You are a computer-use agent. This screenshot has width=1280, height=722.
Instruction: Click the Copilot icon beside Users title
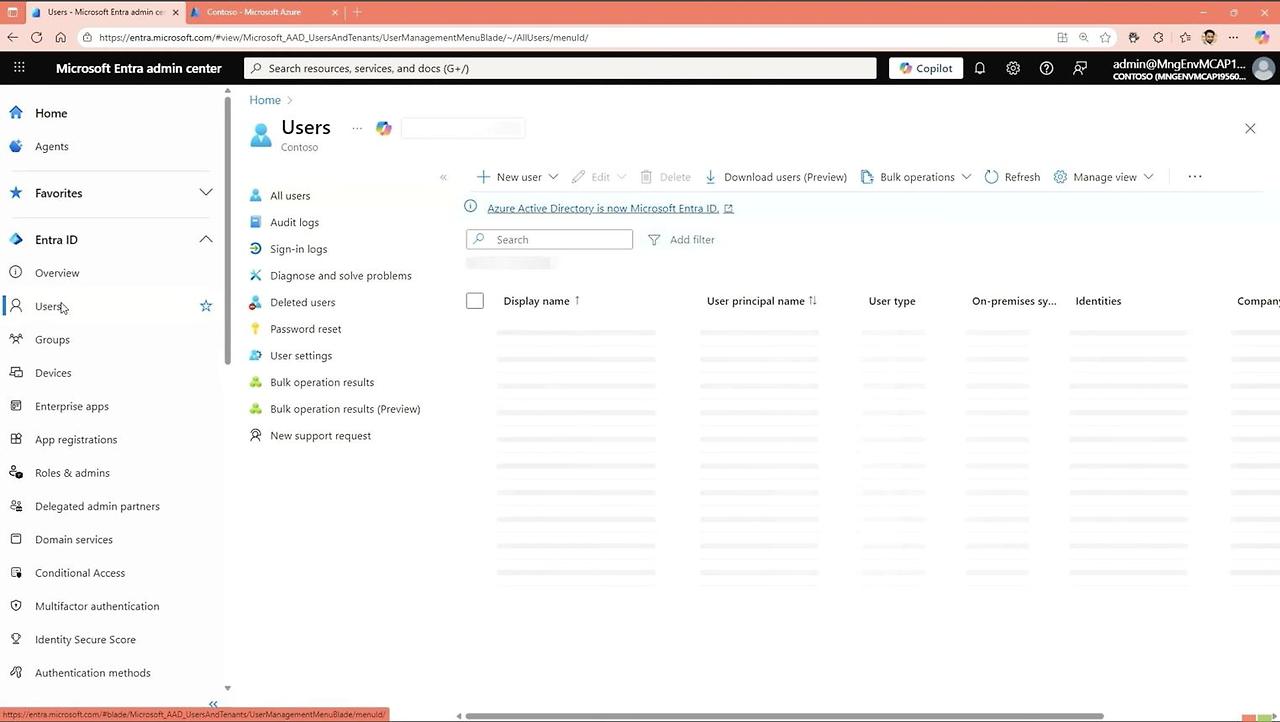tap(384, 128)
